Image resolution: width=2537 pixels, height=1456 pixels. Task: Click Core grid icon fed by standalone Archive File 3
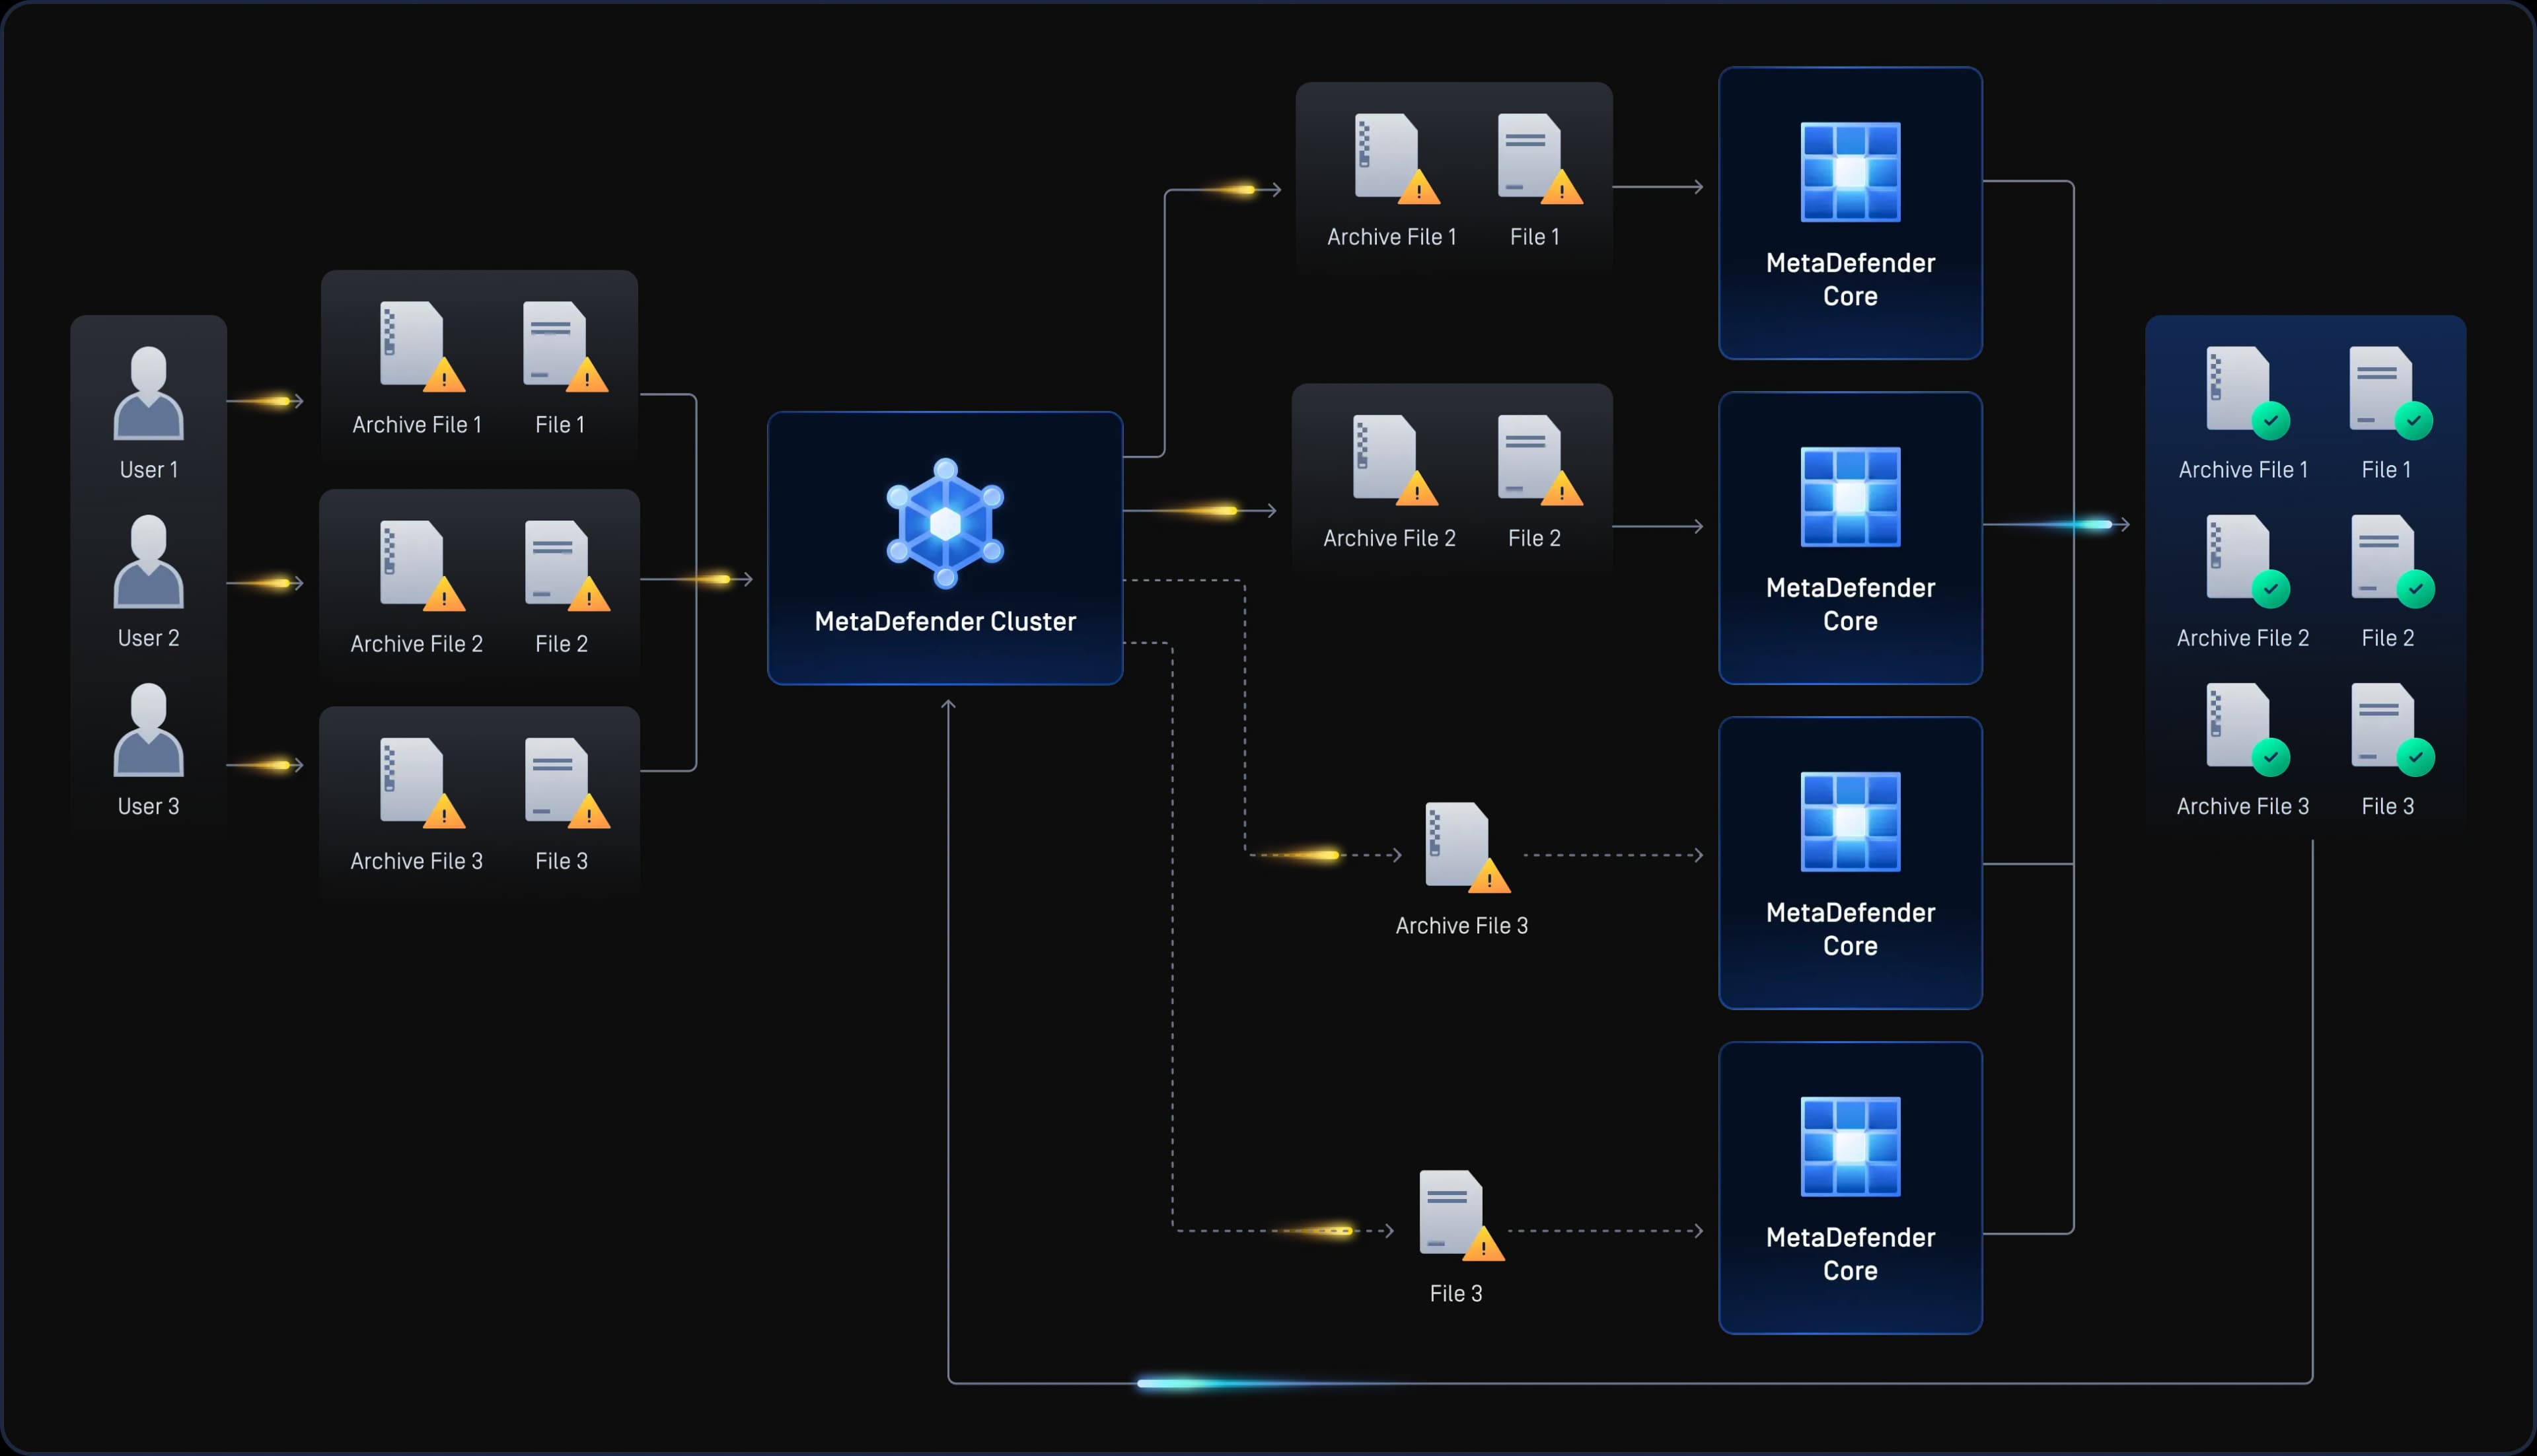pyautogui.click(x=1850, y=822)
